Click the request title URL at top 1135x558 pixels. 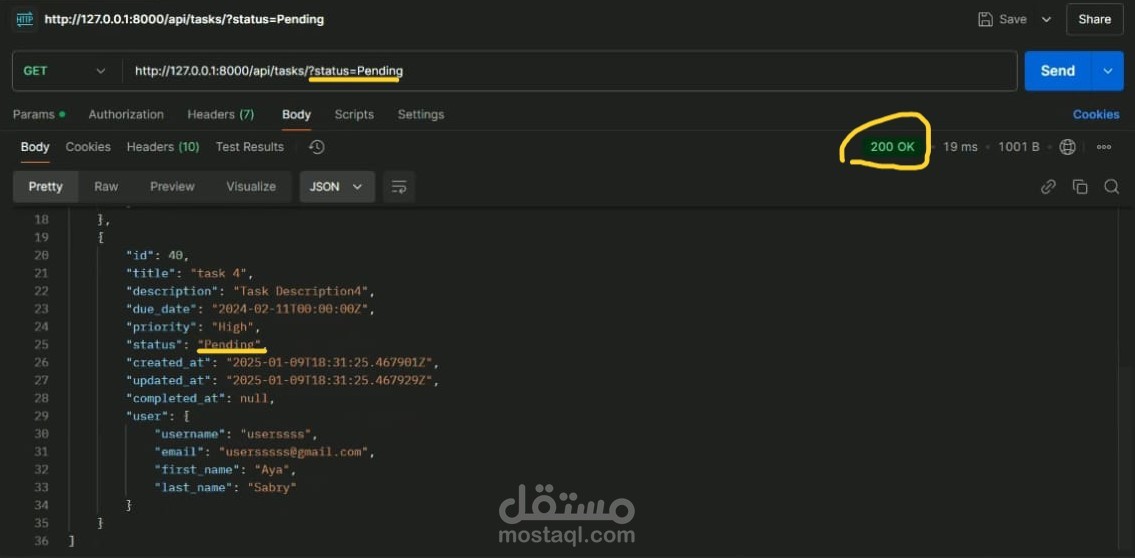pos(184,20)
